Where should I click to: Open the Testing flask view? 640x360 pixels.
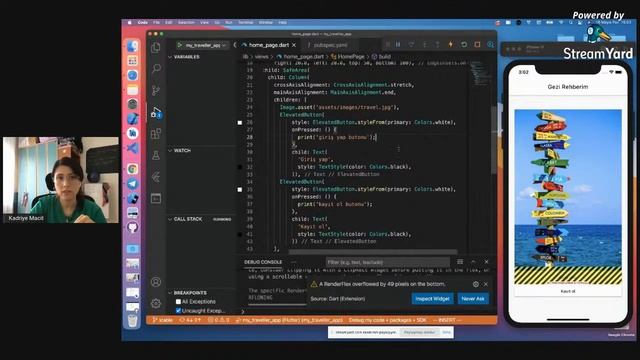pos(156,155)
